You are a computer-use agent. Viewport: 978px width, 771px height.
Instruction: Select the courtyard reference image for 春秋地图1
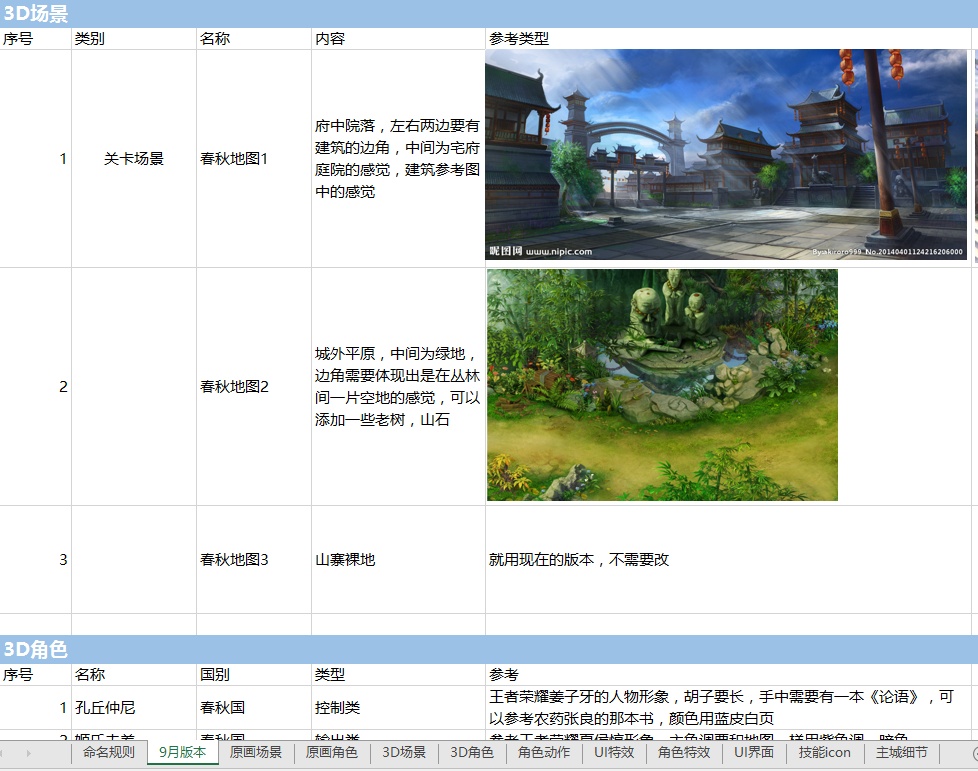(x=726, y=155)
